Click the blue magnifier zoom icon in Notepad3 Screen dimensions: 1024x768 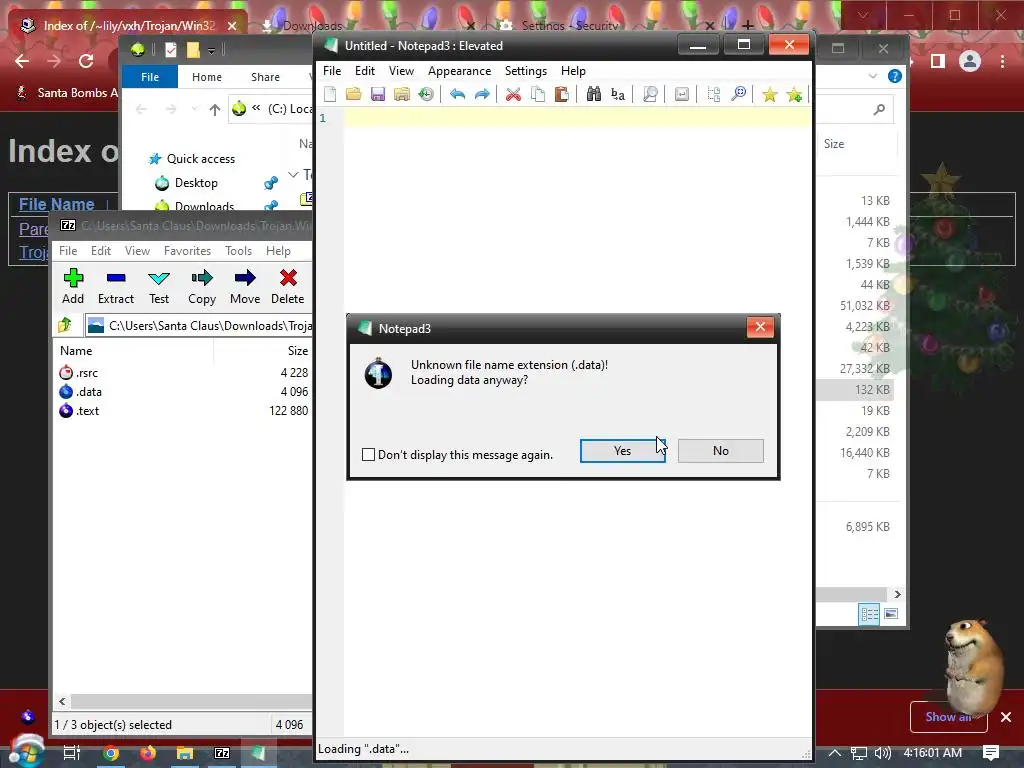pos(738,94)
